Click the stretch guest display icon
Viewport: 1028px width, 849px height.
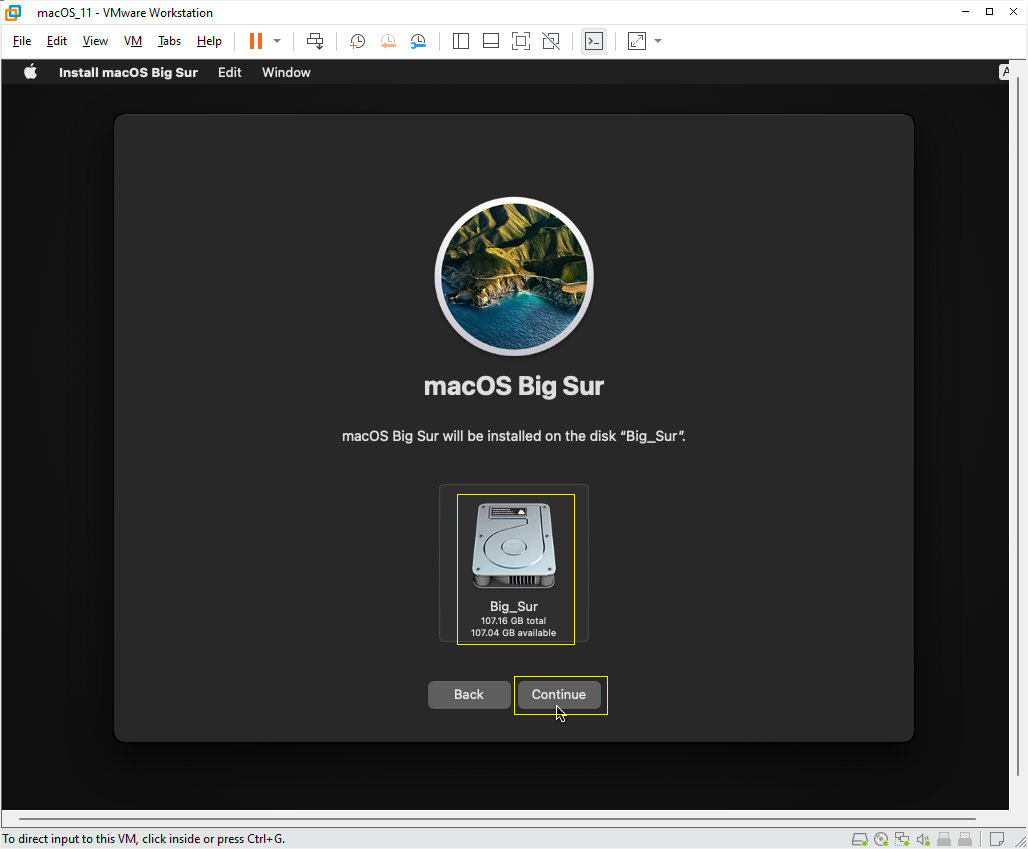(637, 41)
